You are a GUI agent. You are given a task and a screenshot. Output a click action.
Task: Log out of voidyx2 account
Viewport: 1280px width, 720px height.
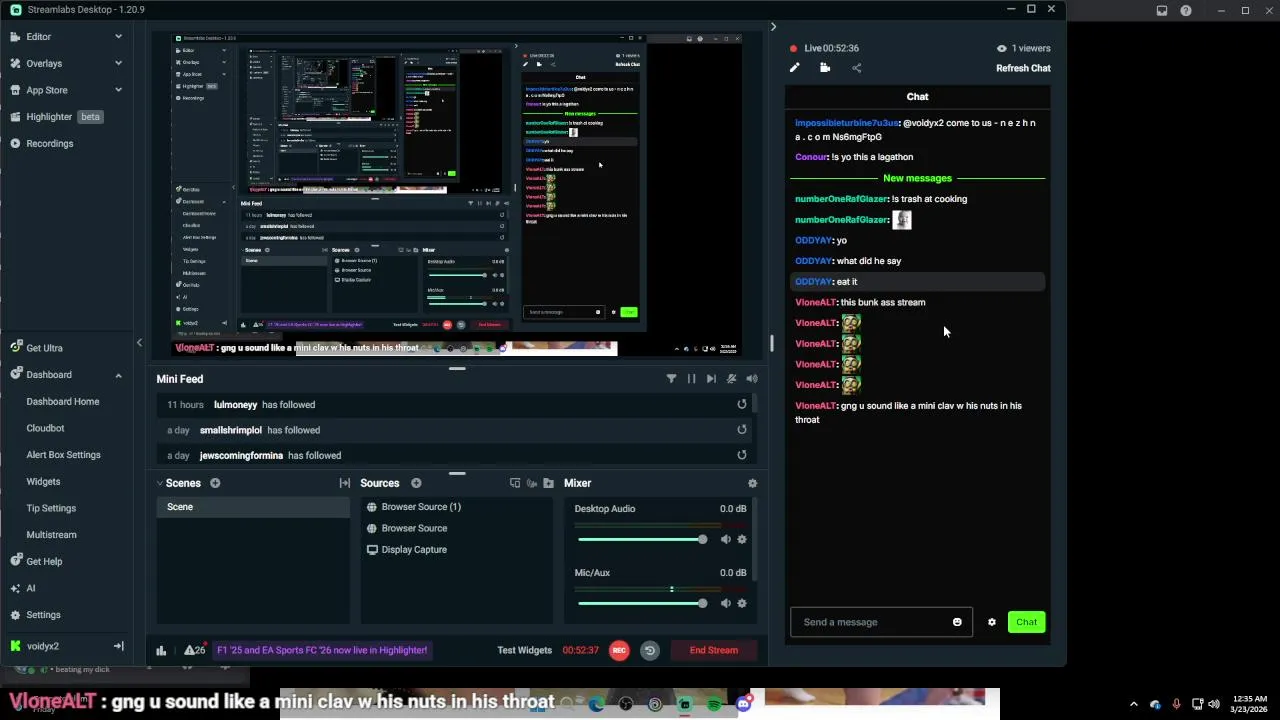[x=118, y=646]
